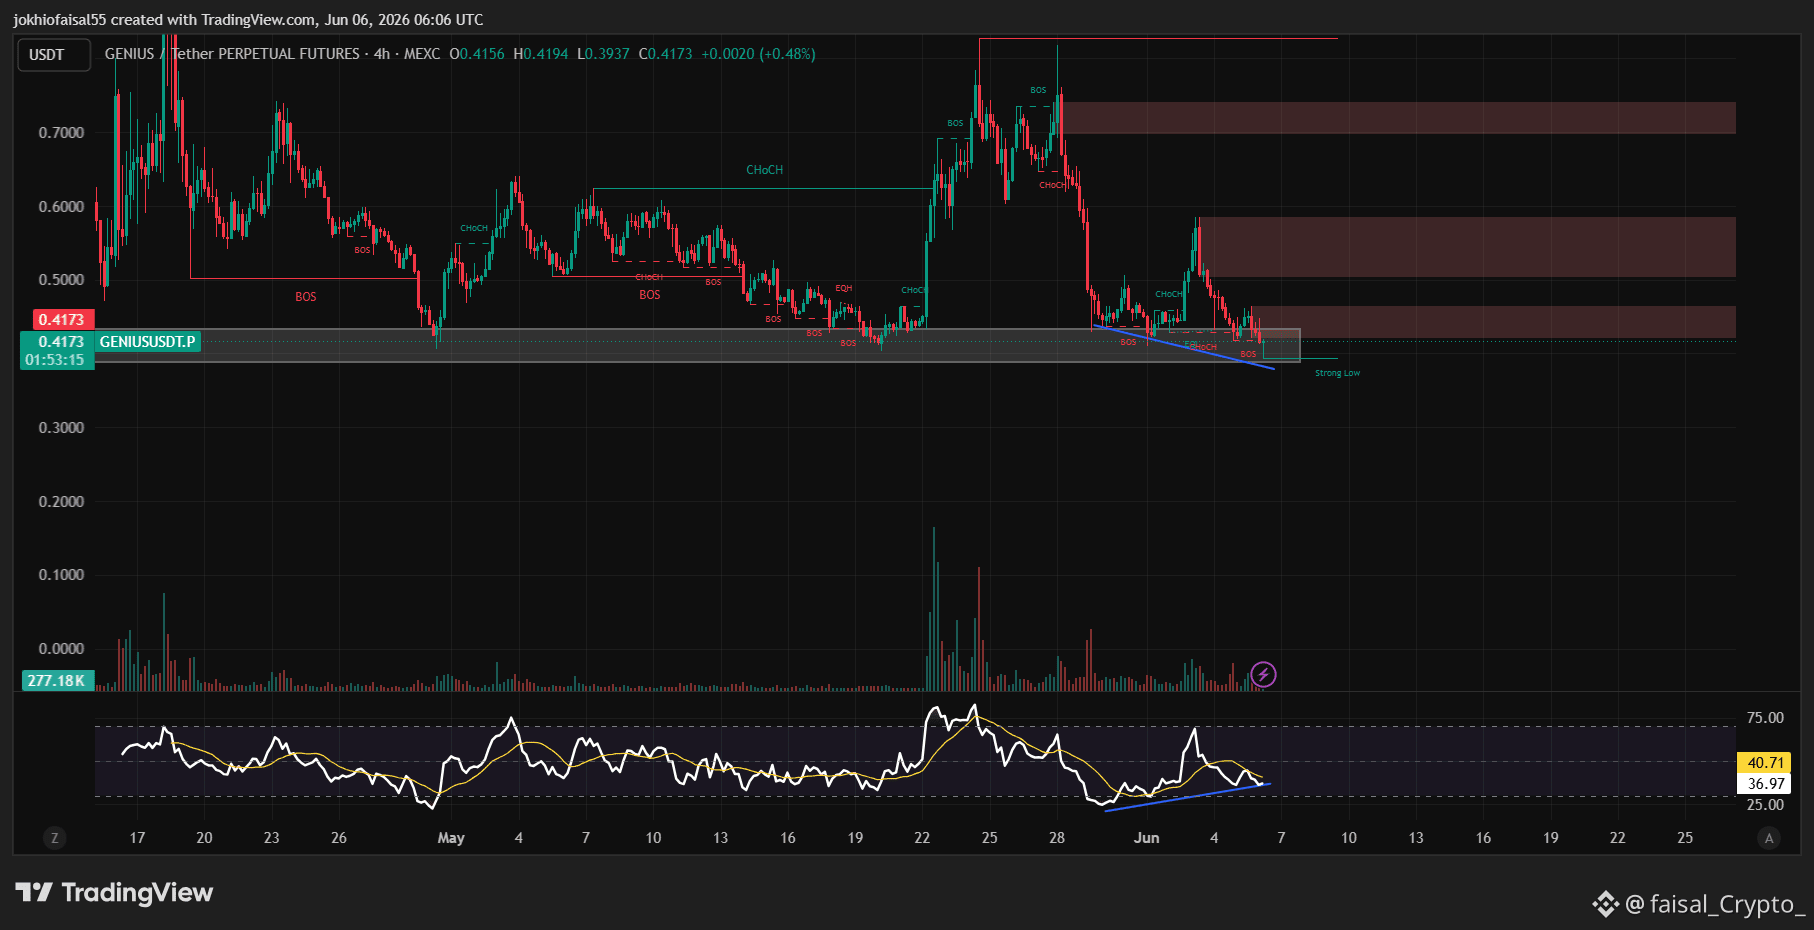Click the Strong Low label
This screenshot has height=930, width=1814.
1337,373
